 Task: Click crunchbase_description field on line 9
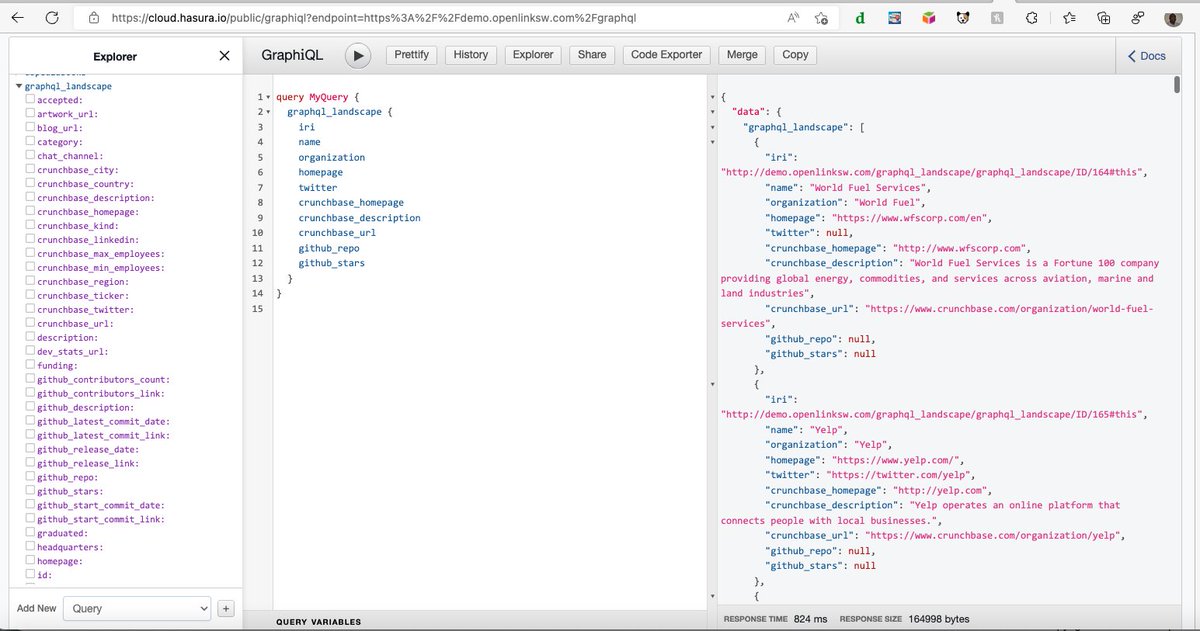359,218
